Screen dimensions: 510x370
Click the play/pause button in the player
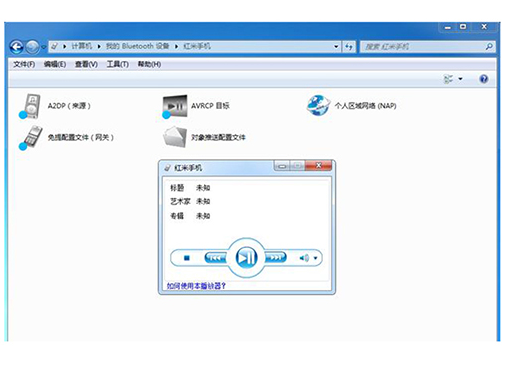246,257
